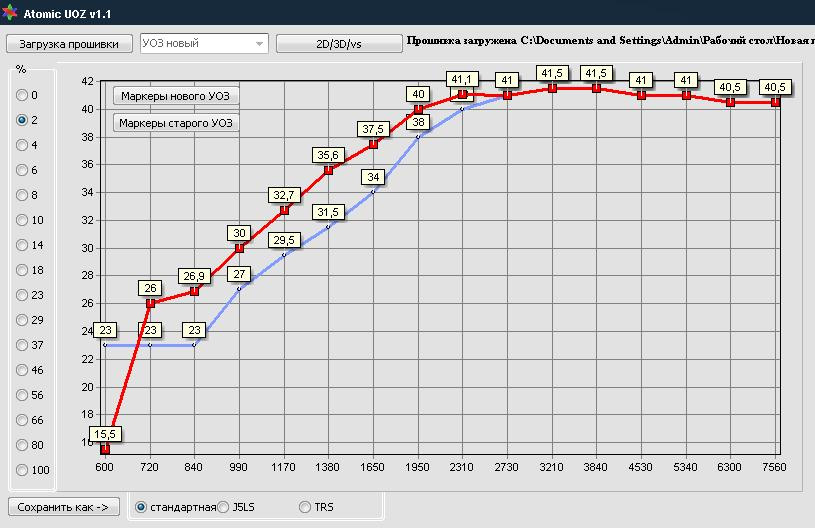Click the Загрузка прошивки button
The height and width of the screenshot is (528, 815).
click(69, 44)
